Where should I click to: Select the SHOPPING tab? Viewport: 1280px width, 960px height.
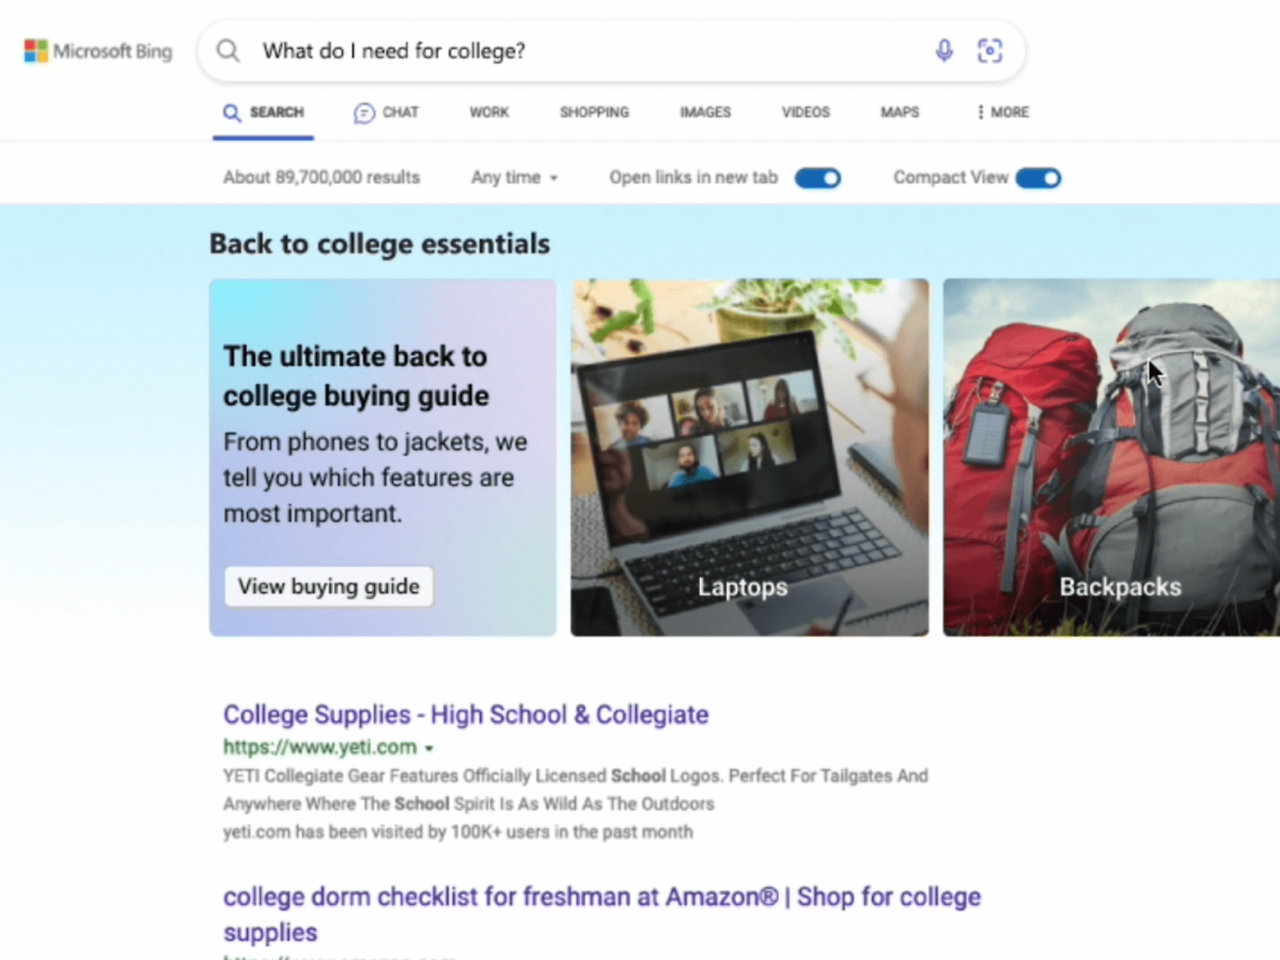594,112
